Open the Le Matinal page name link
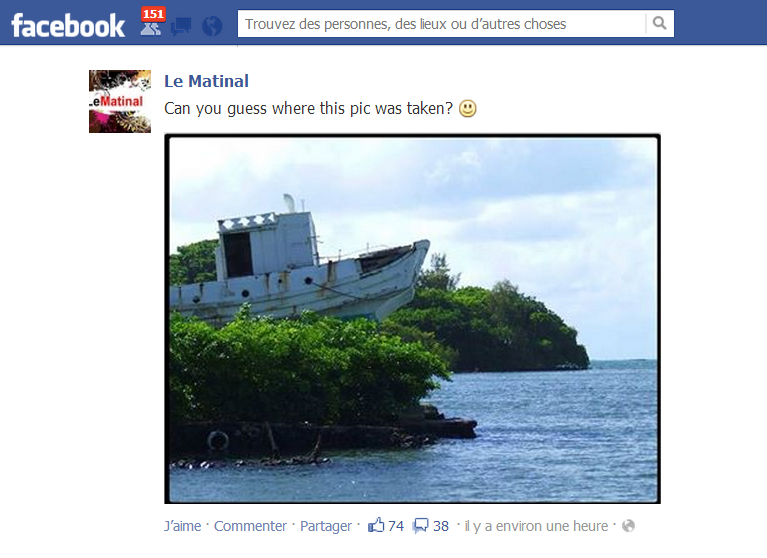The image size is (767, 558). tap(206, 81)
